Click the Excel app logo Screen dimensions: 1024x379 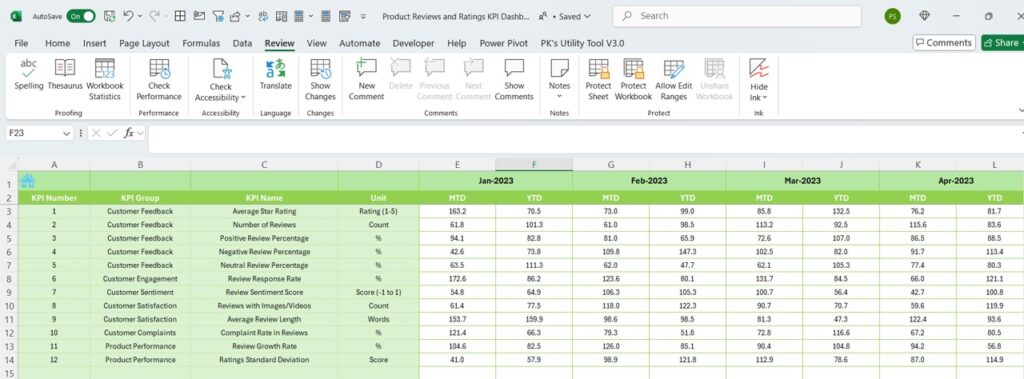click(x=16, y=16)
